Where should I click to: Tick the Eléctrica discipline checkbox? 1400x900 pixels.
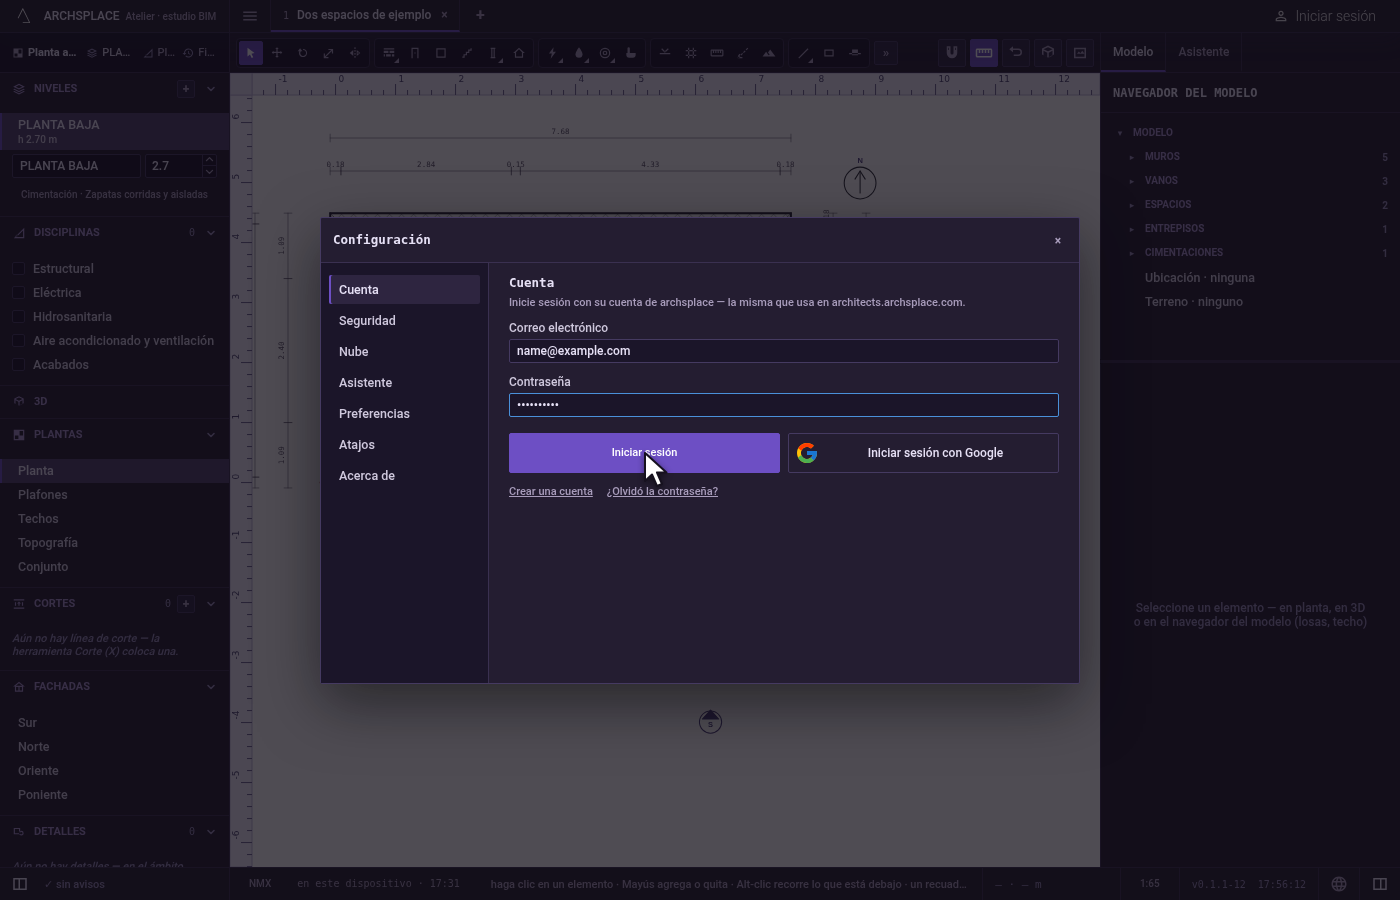(18, 293)
